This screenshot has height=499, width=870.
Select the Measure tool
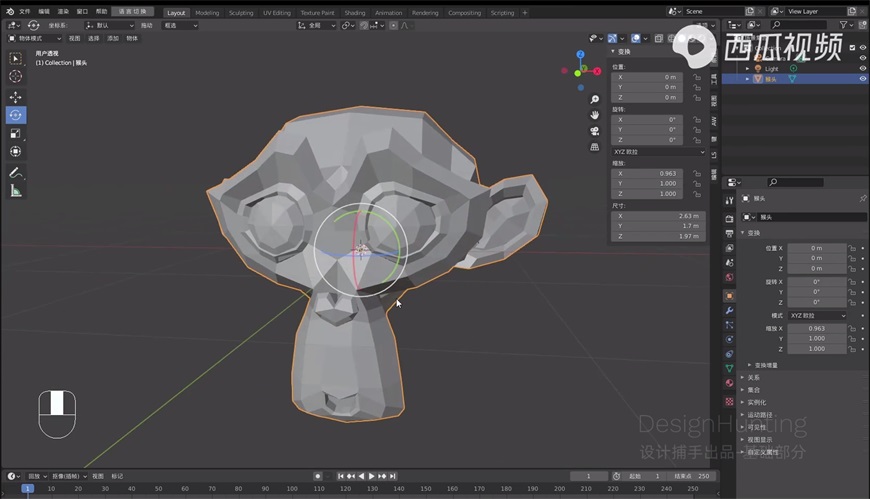[16, 191]
